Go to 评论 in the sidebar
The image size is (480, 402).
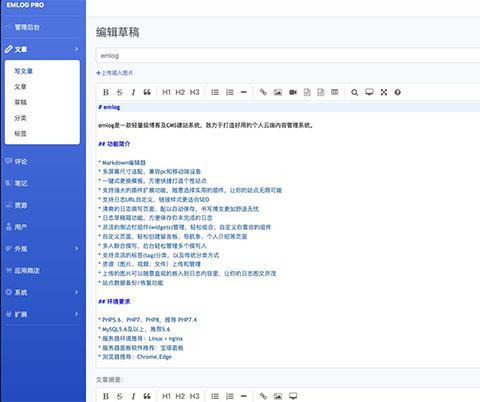tap(21, 162)
